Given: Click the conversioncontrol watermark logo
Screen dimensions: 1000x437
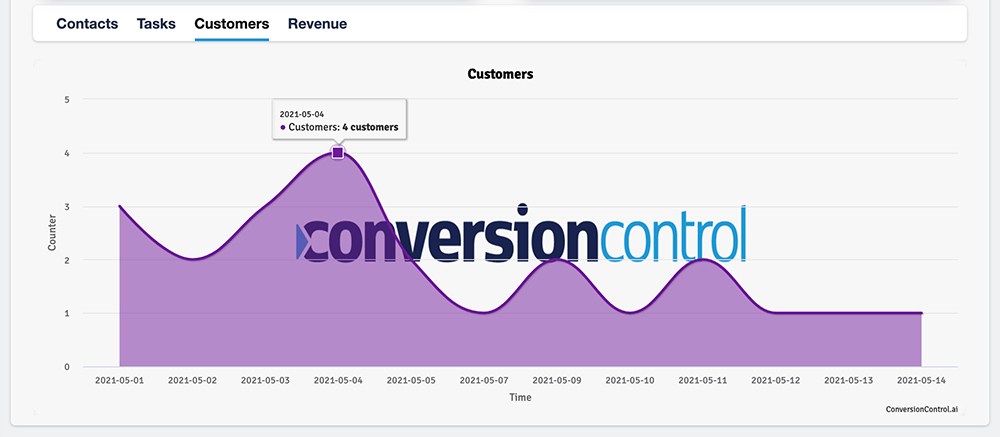Looking at the screenshot, I should pyautogui.click(x=522, y=235).
